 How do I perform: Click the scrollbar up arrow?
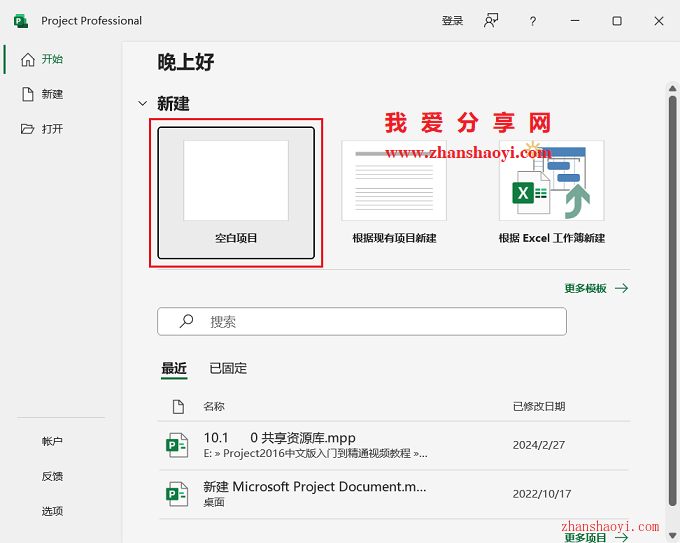pyautogui.click(x=673, y=88)
